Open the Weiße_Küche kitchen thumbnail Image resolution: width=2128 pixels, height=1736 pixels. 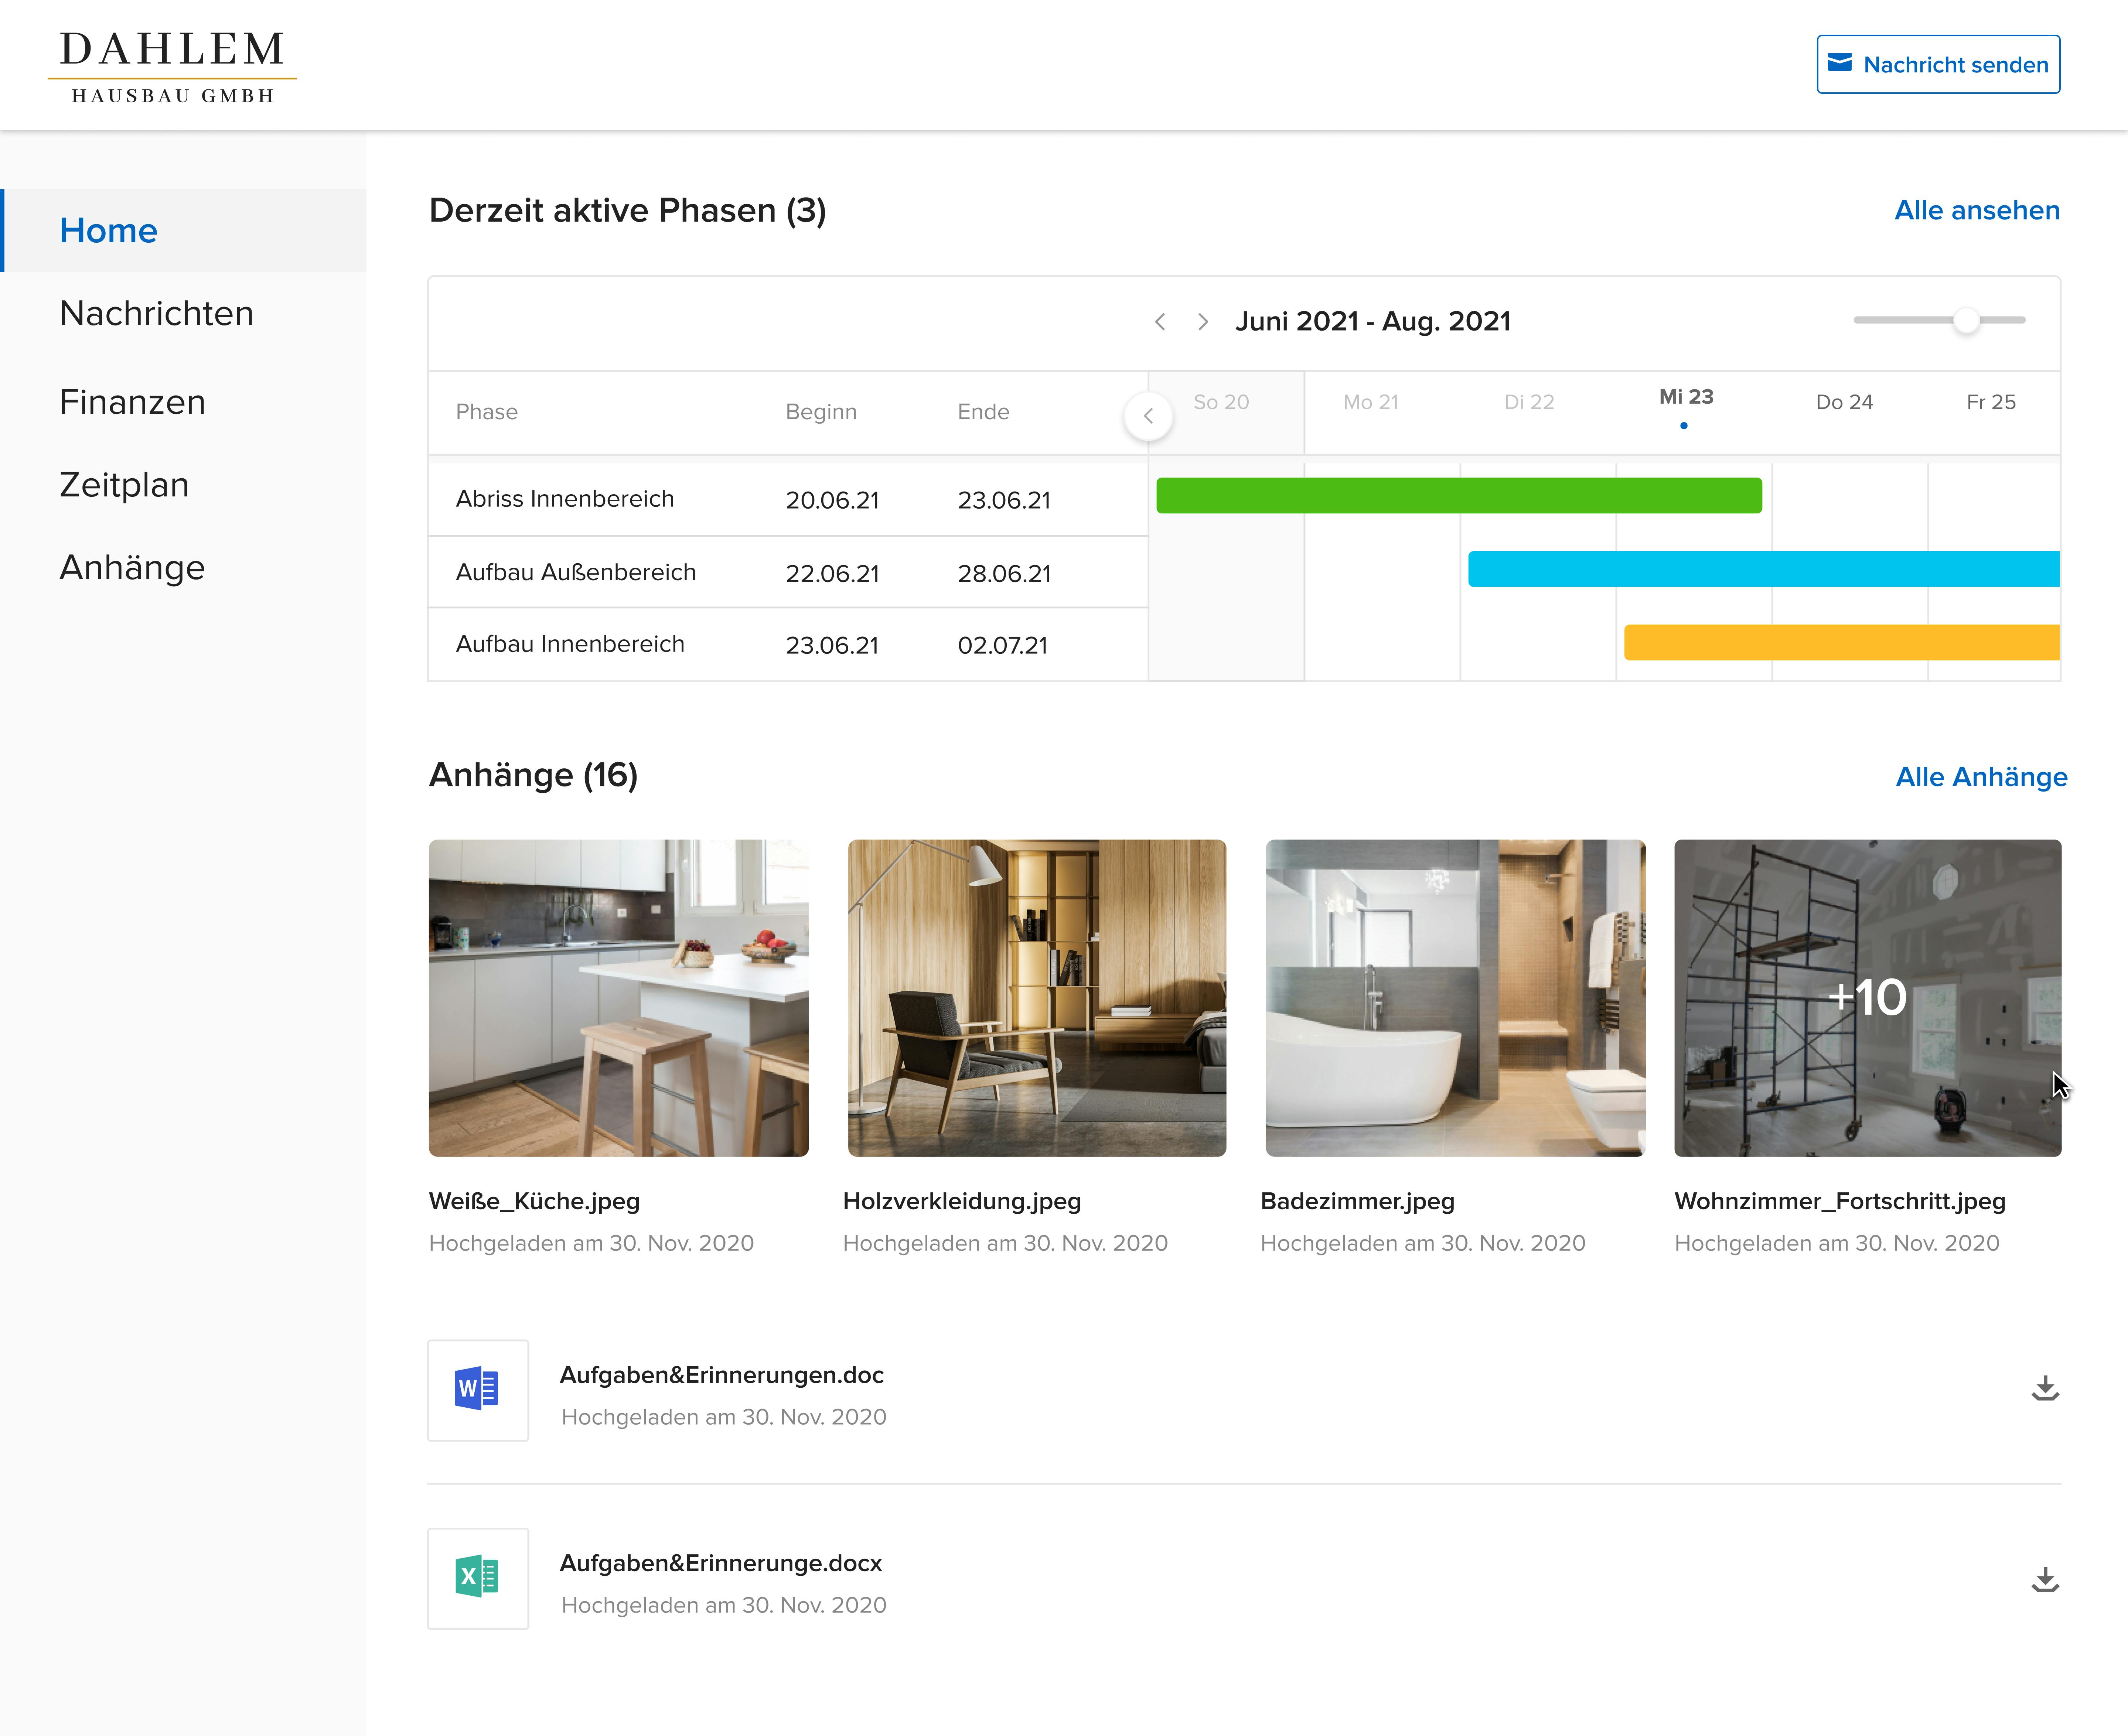[x=618, y=998]
